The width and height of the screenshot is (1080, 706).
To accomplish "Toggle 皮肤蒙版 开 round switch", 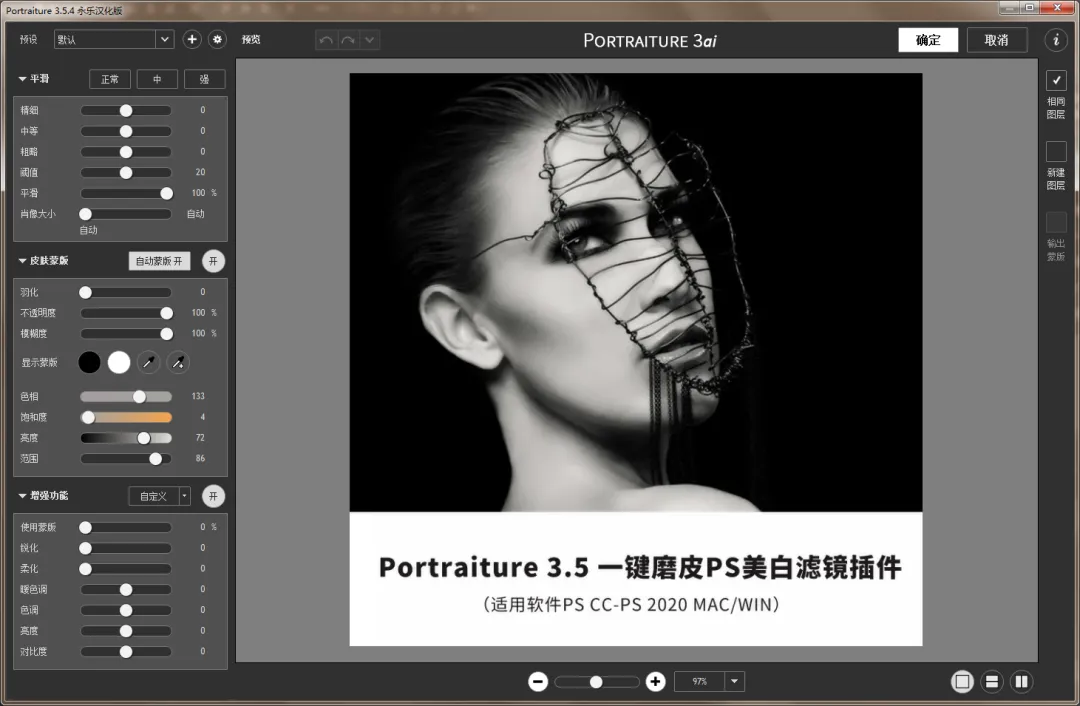I will [214, 261].
